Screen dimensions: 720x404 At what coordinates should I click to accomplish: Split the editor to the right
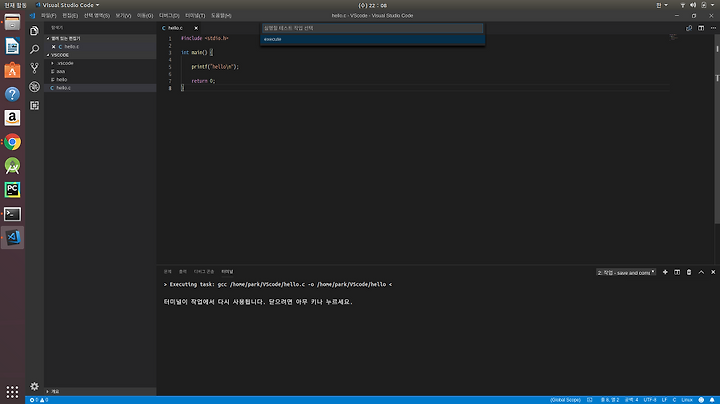pos(701,28)
